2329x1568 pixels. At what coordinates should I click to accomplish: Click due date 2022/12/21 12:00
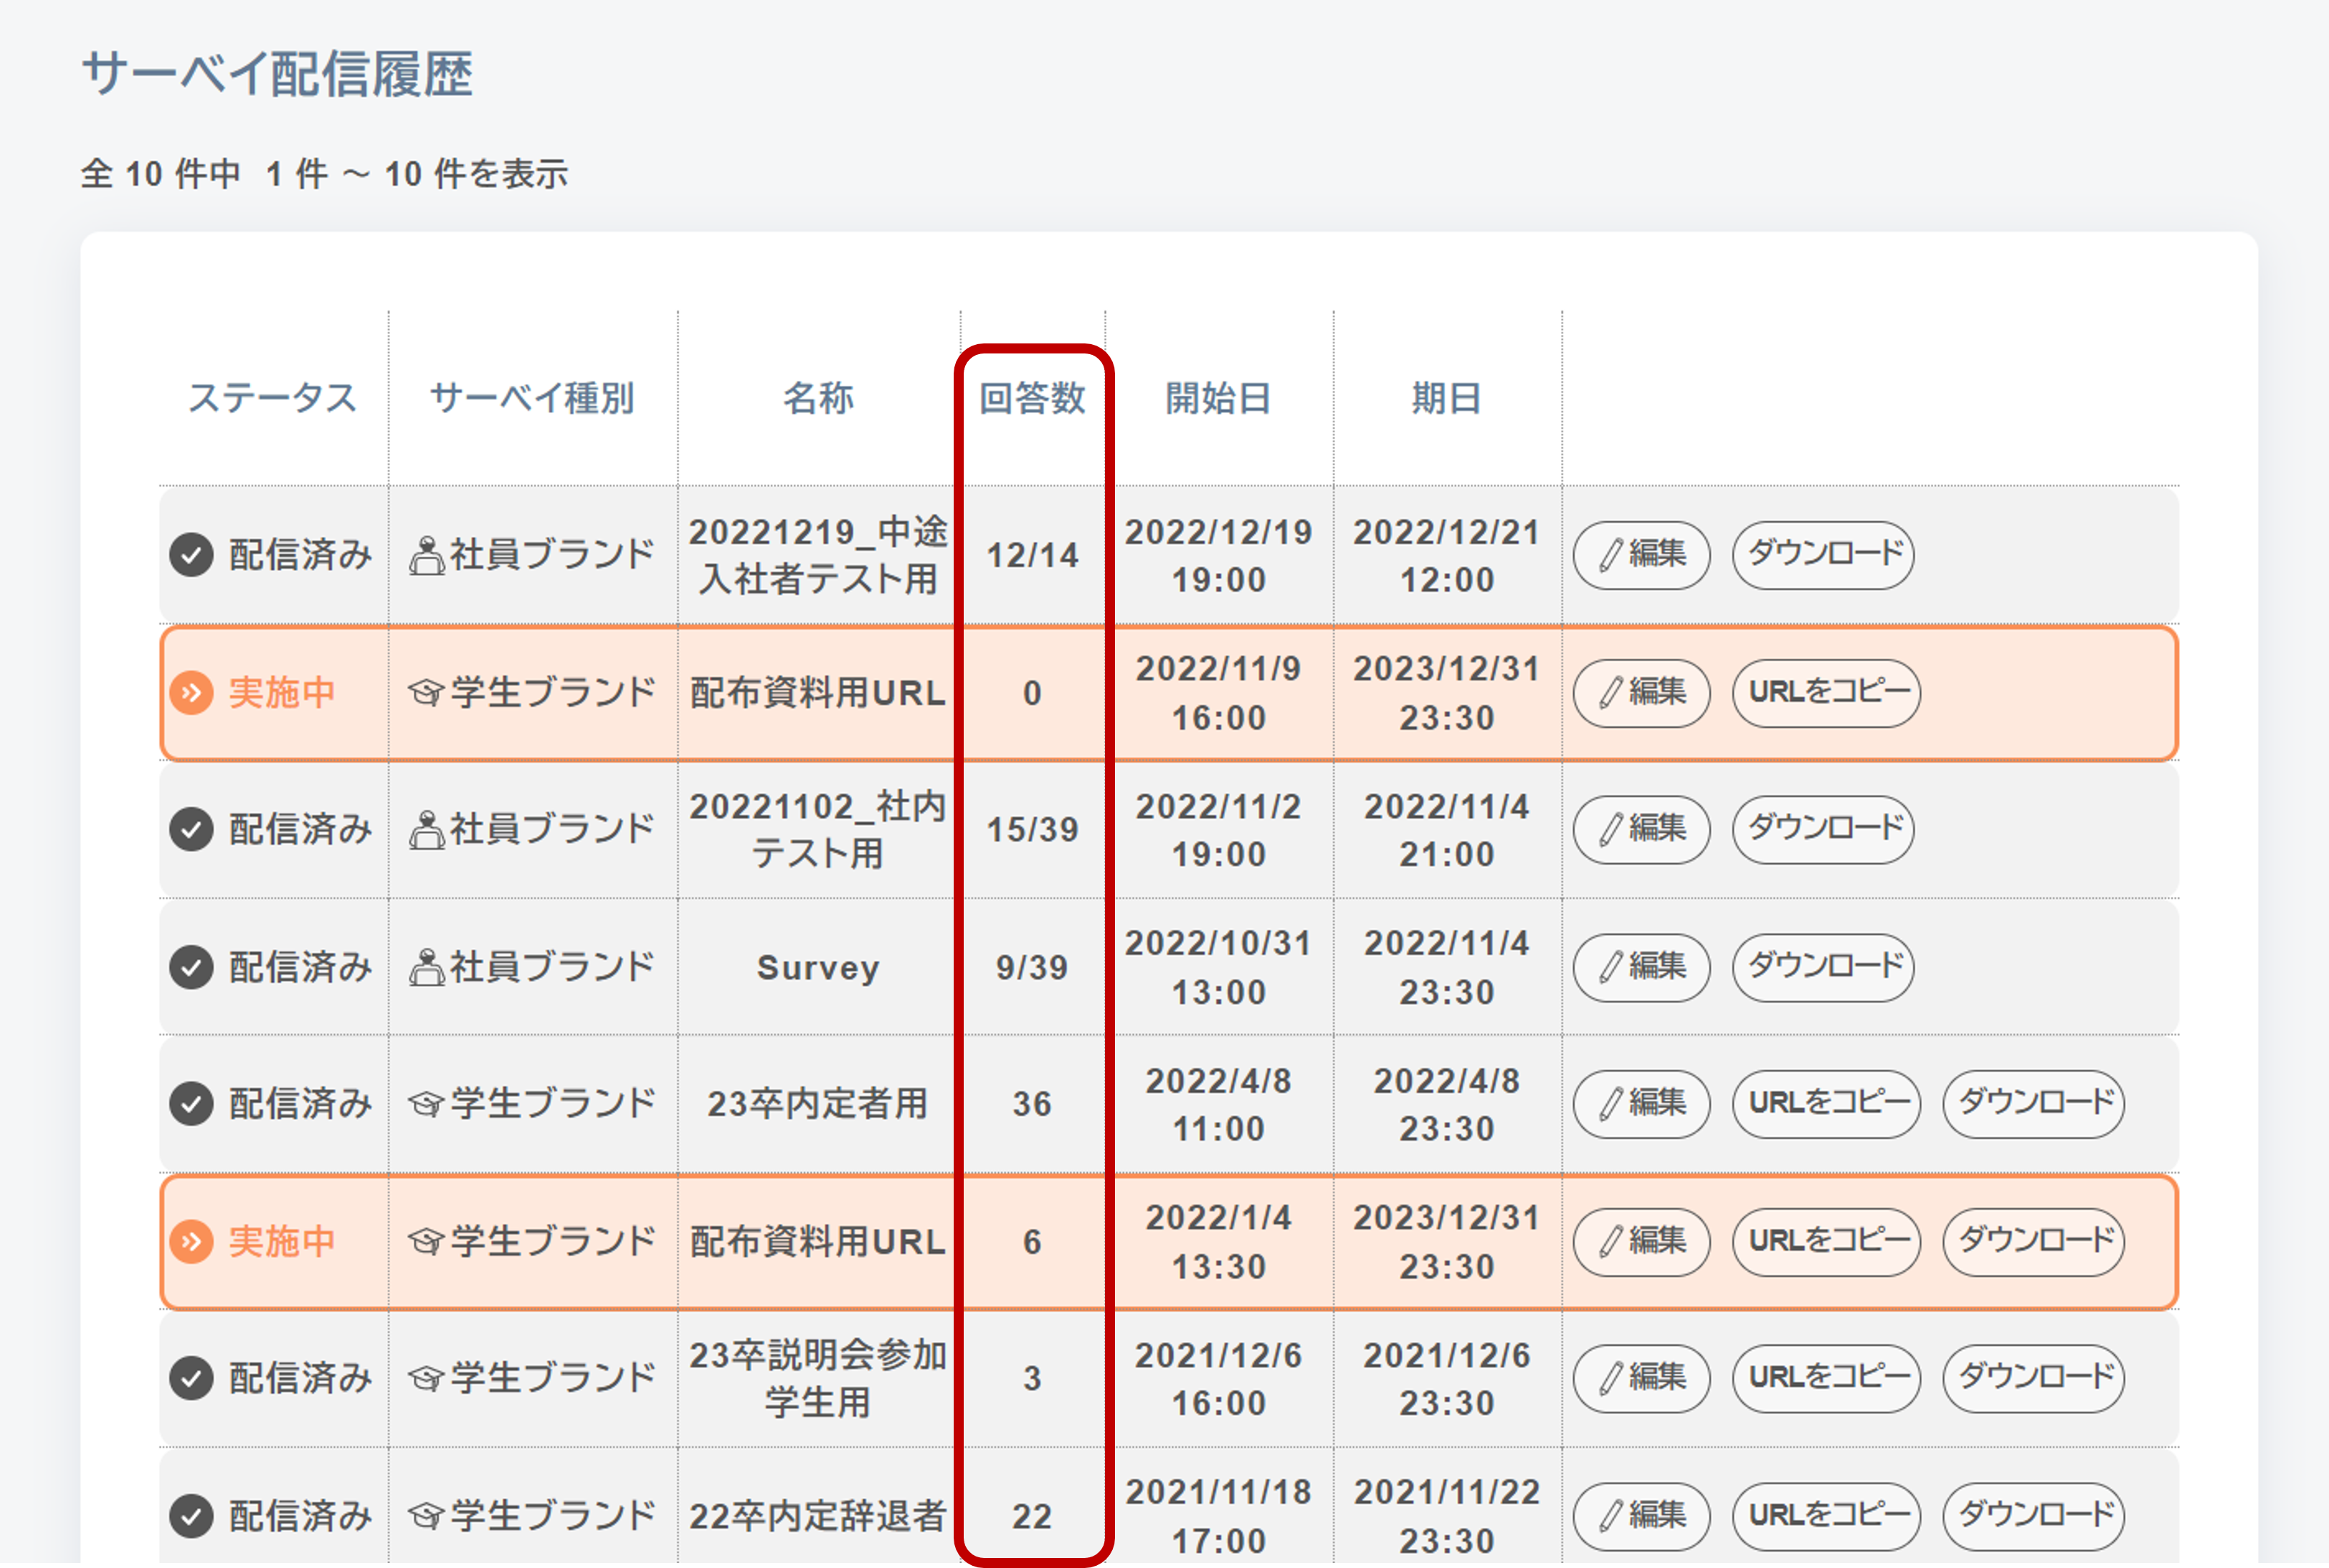(1446, 555)
